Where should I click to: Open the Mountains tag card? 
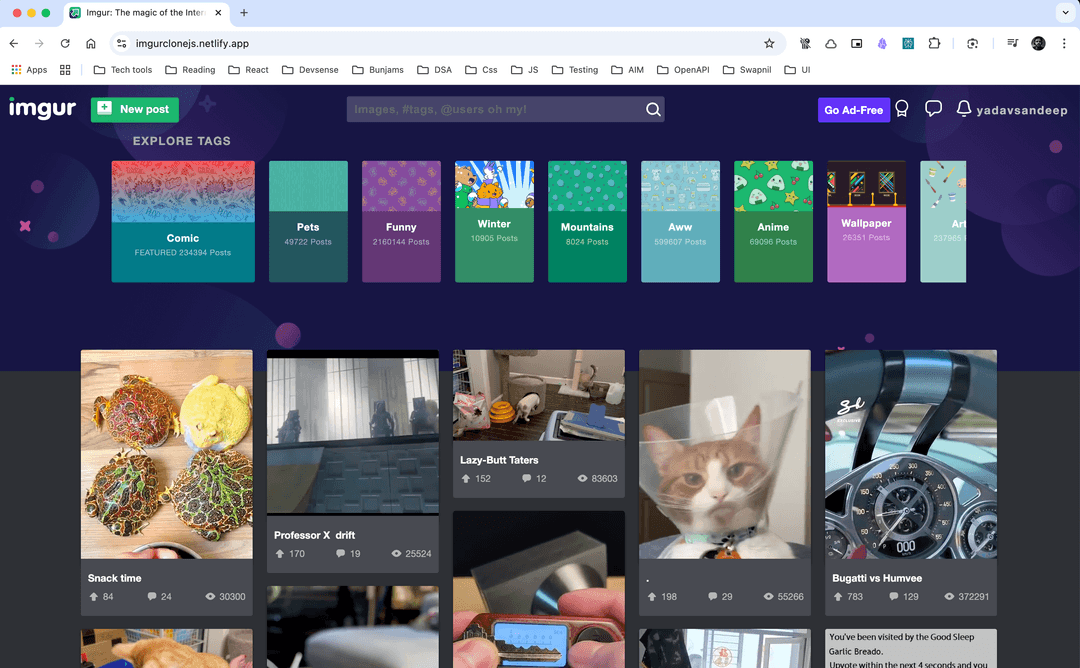pos(587,222)
